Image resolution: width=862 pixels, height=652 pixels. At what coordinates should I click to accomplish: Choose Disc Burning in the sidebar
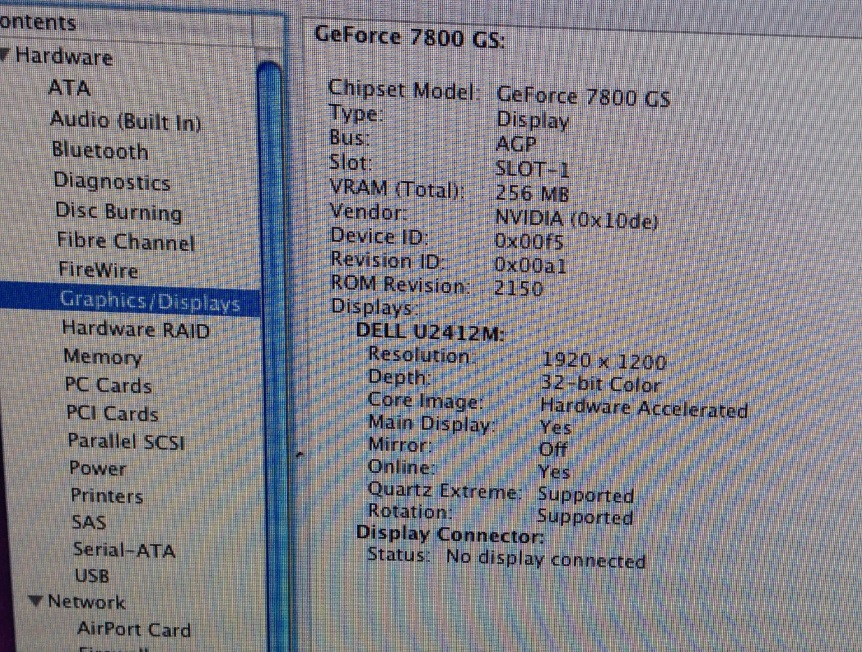119,212
